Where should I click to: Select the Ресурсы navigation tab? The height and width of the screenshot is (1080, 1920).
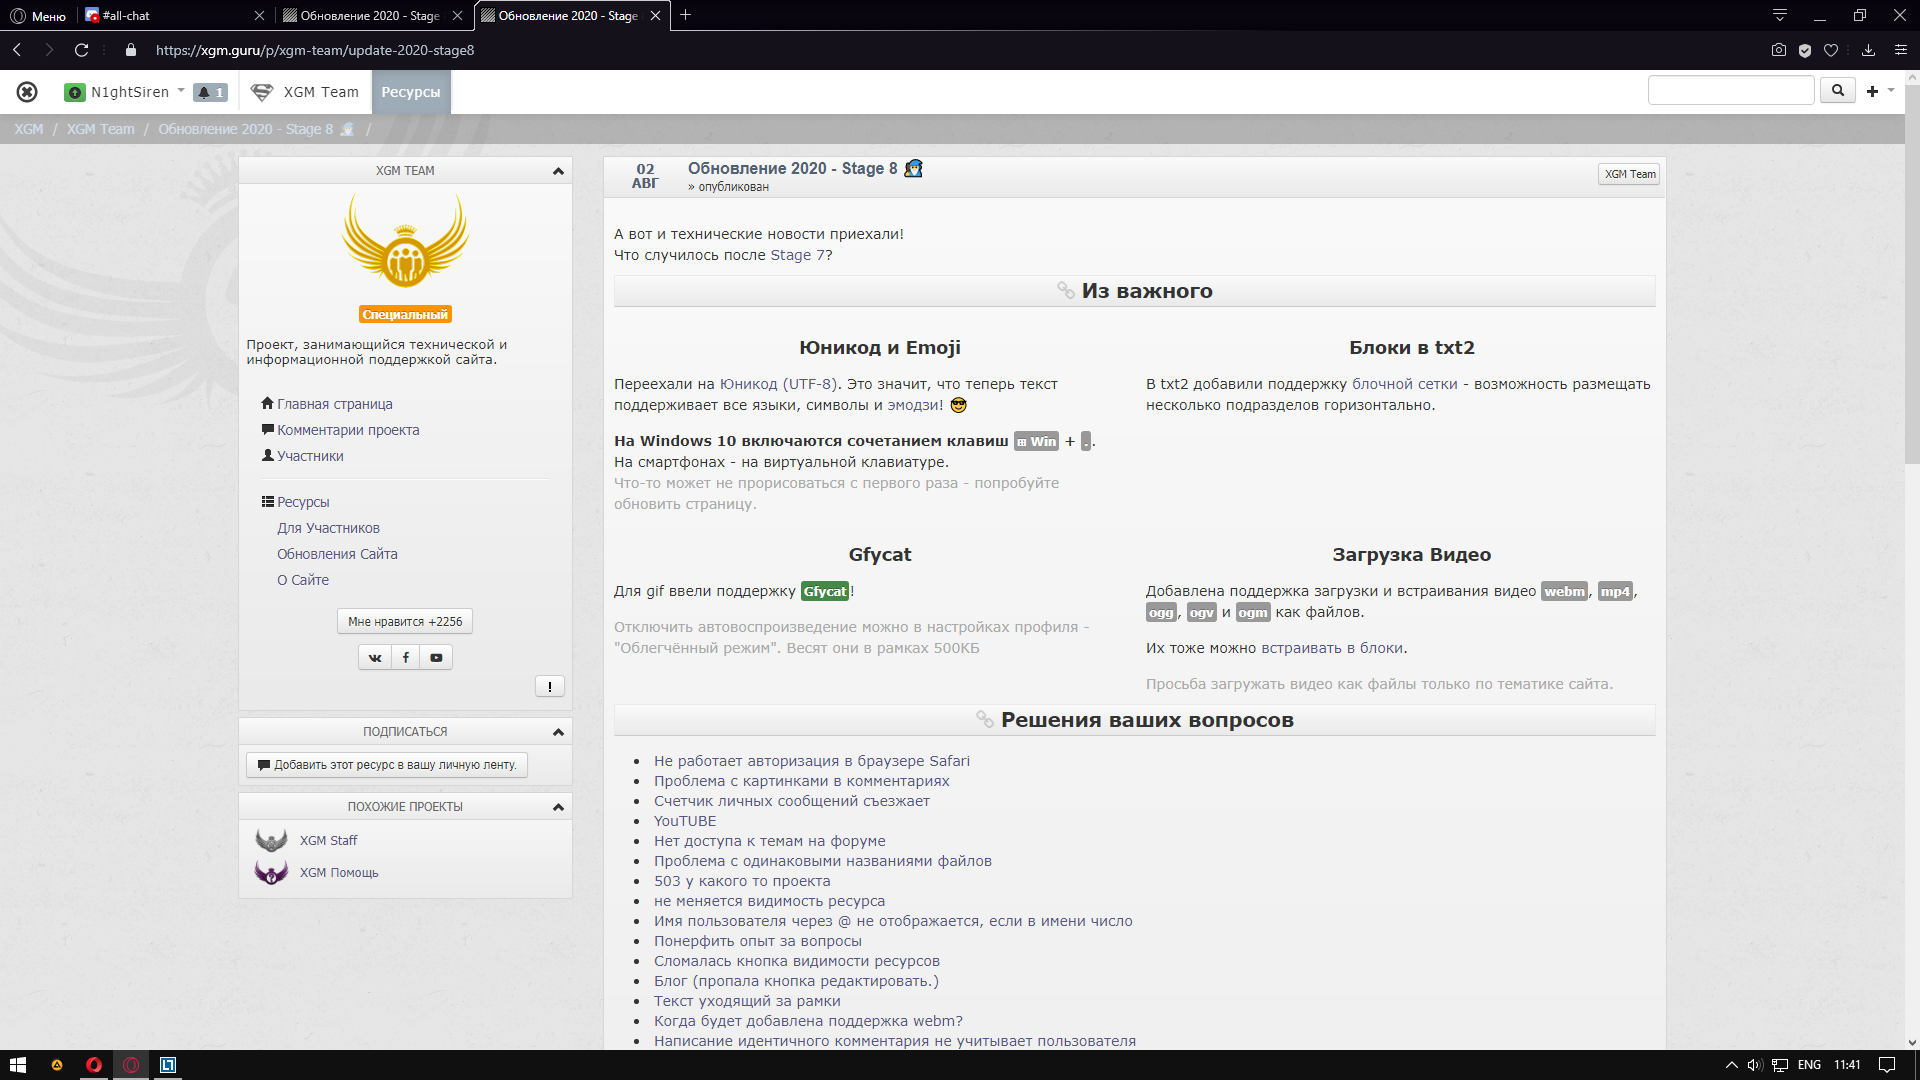click(410, 92)
